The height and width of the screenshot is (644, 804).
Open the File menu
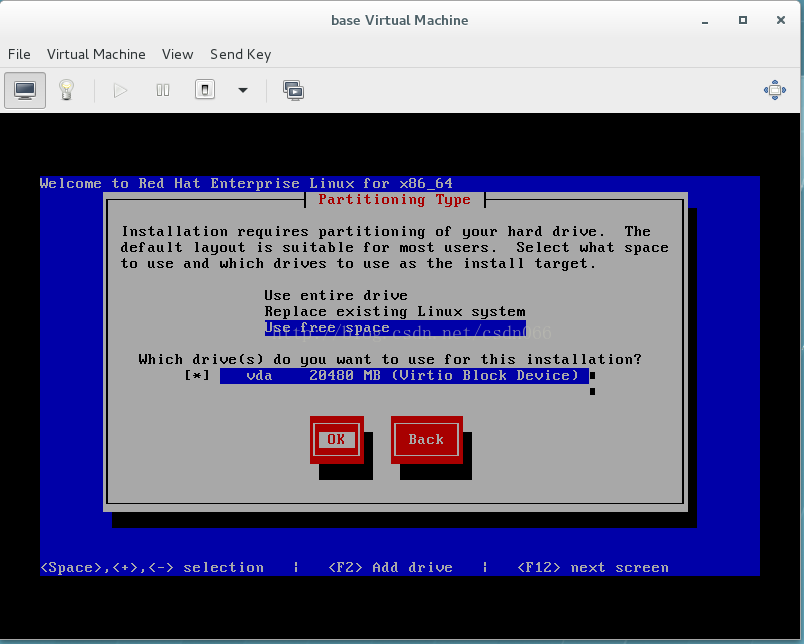click(19, 54)
